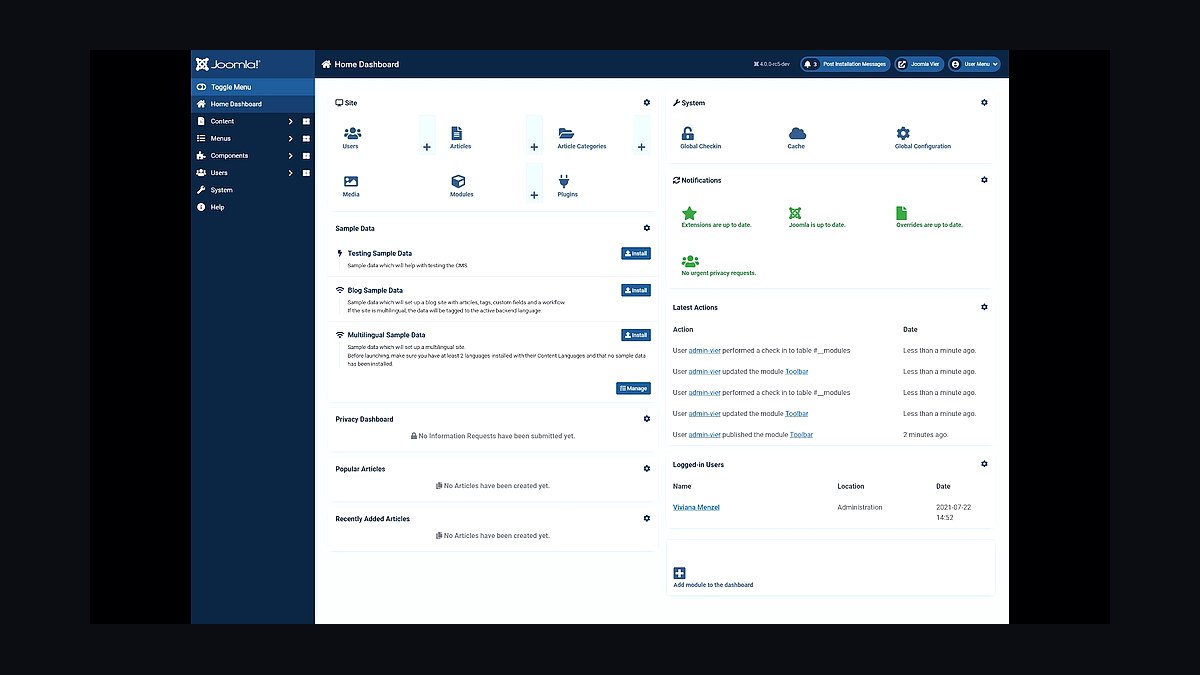The image size is (1200, 675).
Task: Collapse the sidebar with Toggle Menu
Action: (252, 87)
